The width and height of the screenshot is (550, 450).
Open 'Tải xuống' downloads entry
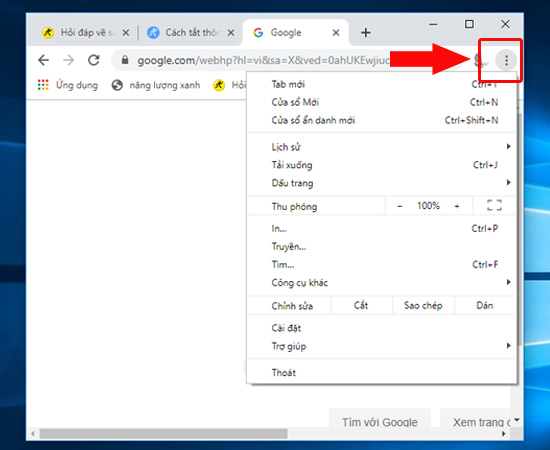tap(382, 165)
